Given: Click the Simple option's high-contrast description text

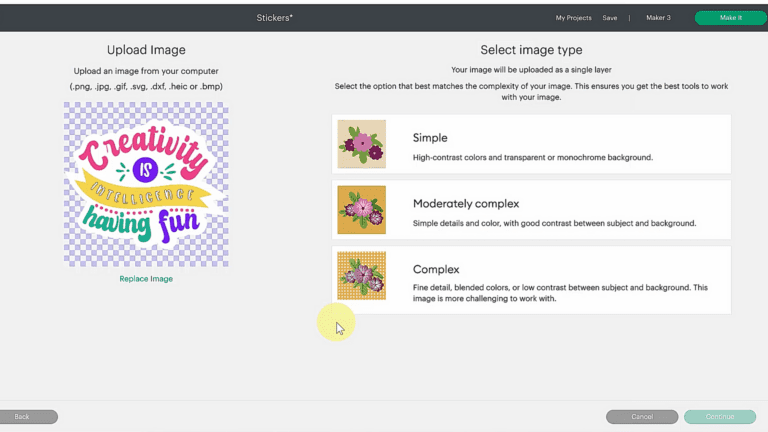Looking at the screenshot, I should [x=532, y=157].
